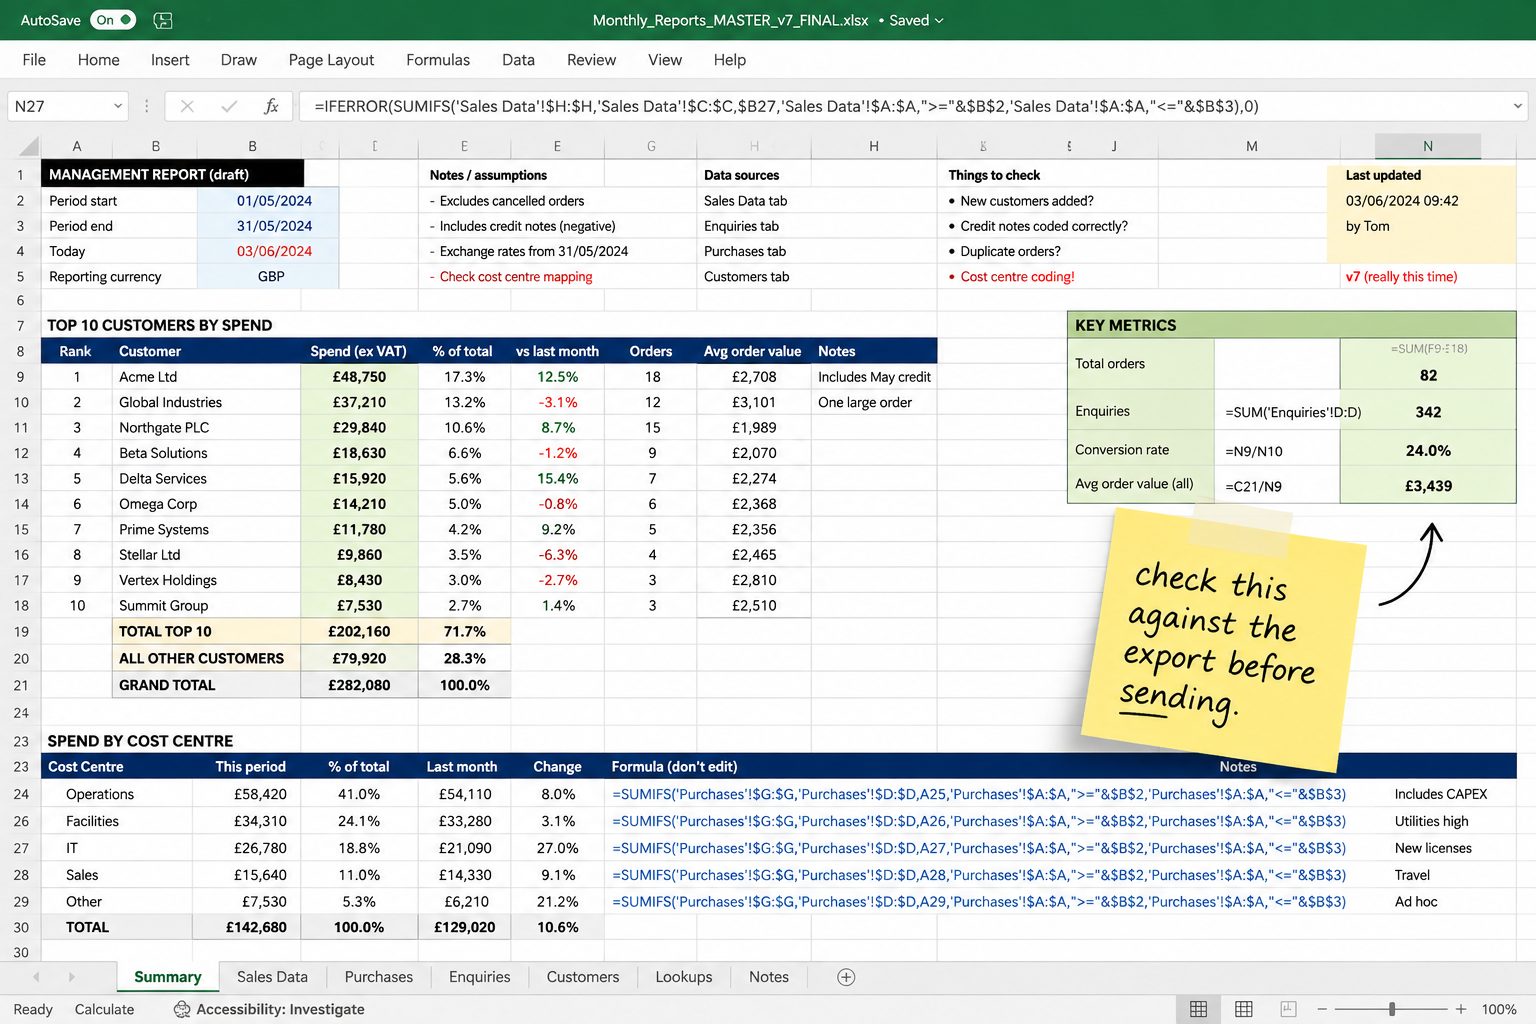The height and width of the screenshot is (1024, 1536).
Task: Select Delta Services change 15.4%
Action: tap(558, 479)
